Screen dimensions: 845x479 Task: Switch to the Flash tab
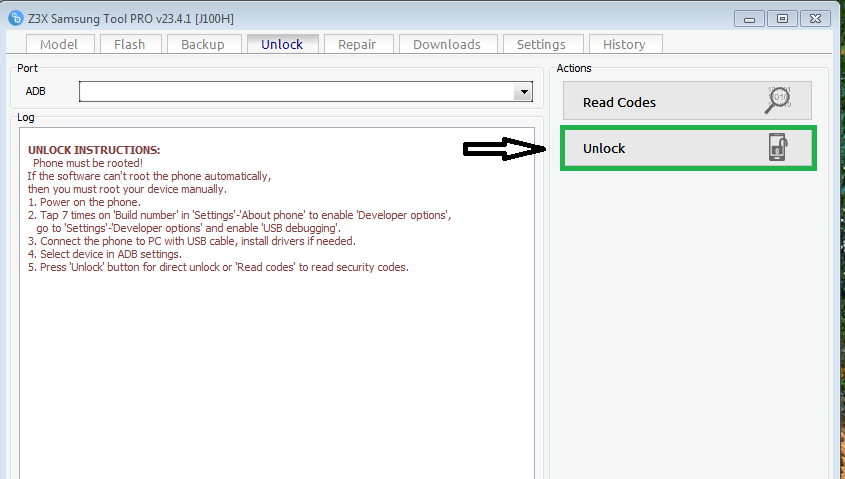tap(130, 44)
